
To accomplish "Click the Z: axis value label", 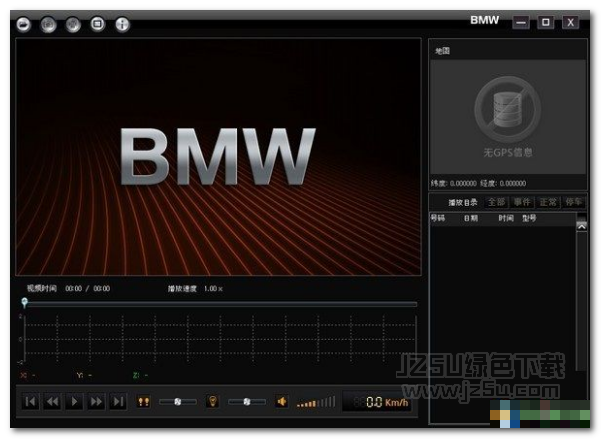I will pos(140,375).
